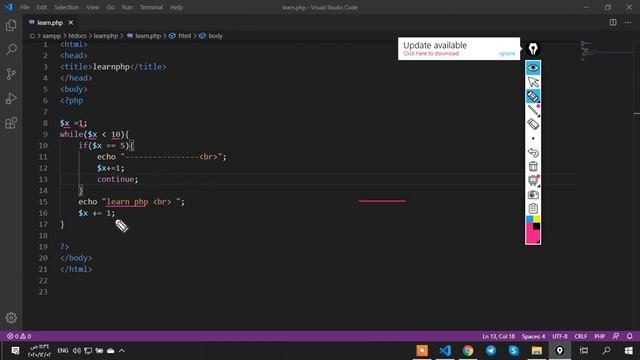This screenshot has height=360, width=640.
Task: Place cursor on the continue; statement
Action: pos(118,179)
